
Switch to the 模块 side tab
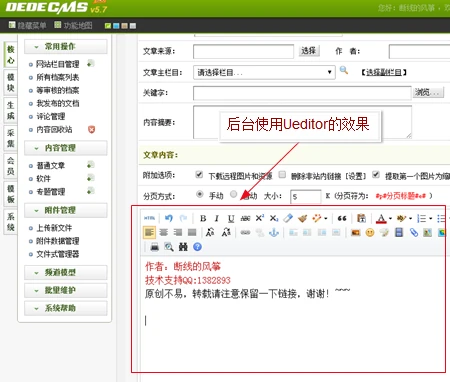[x=11, y=82]
